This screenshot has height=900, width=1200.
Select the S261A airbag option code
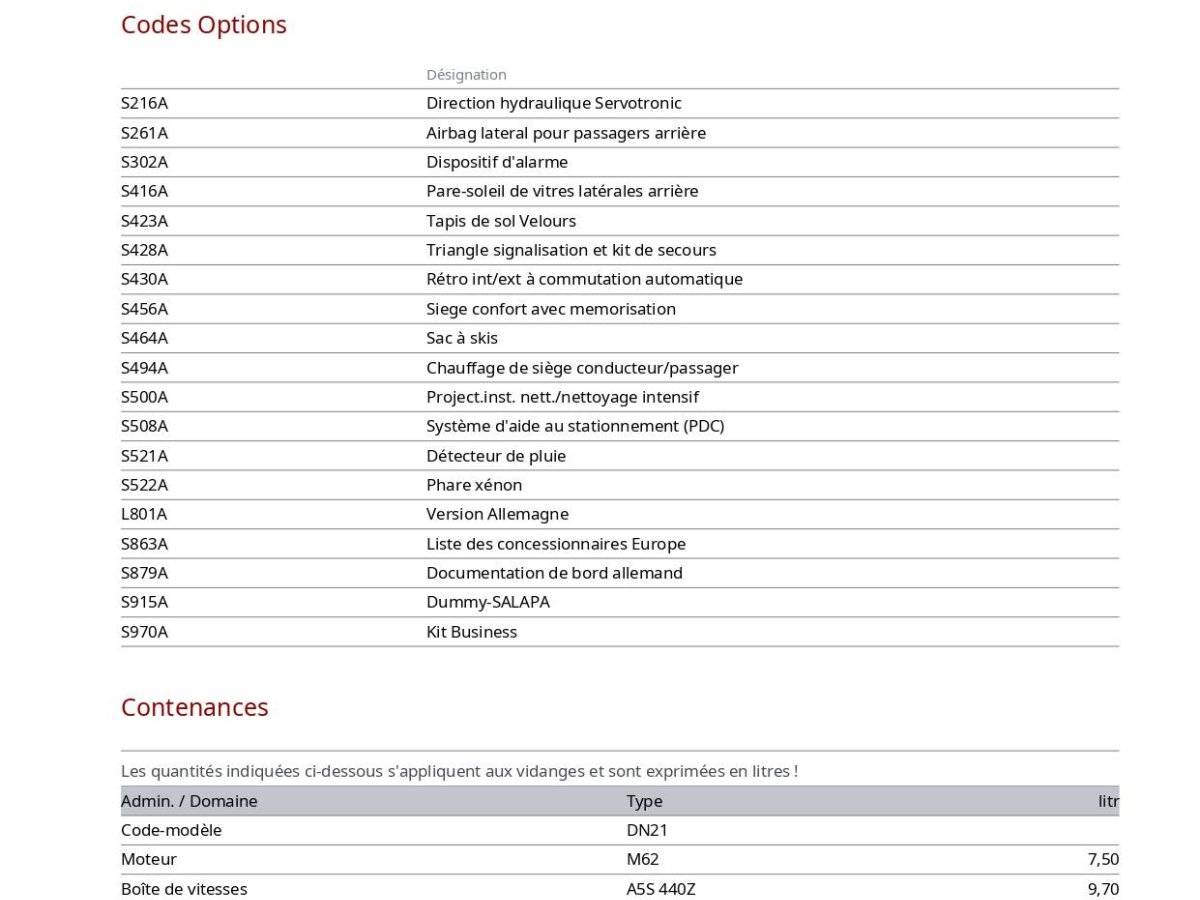[144, 133]
